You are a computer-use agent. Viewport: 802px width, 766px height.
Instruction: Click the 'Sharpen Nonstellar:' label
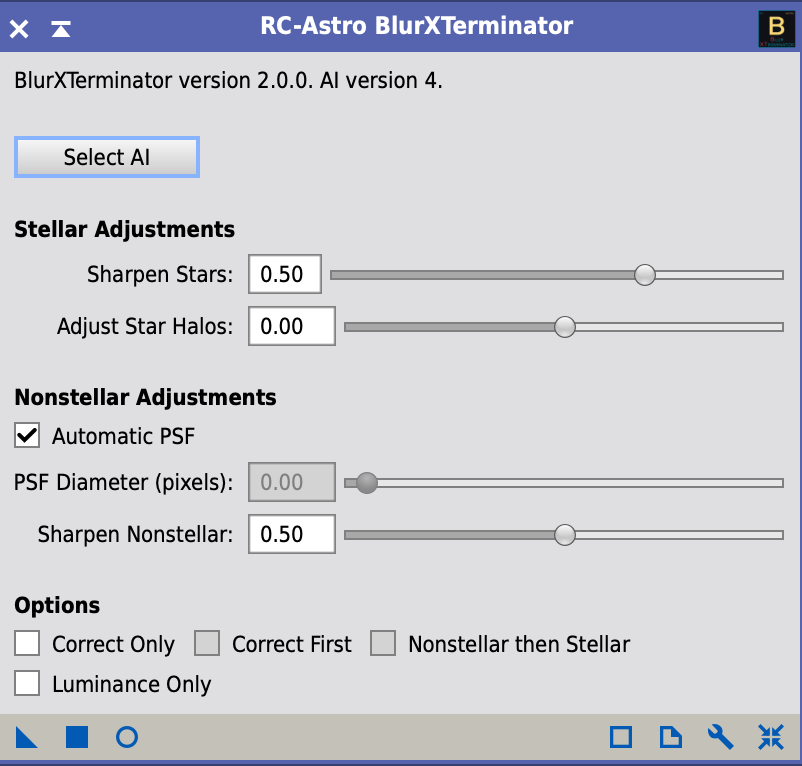[135, 535]
